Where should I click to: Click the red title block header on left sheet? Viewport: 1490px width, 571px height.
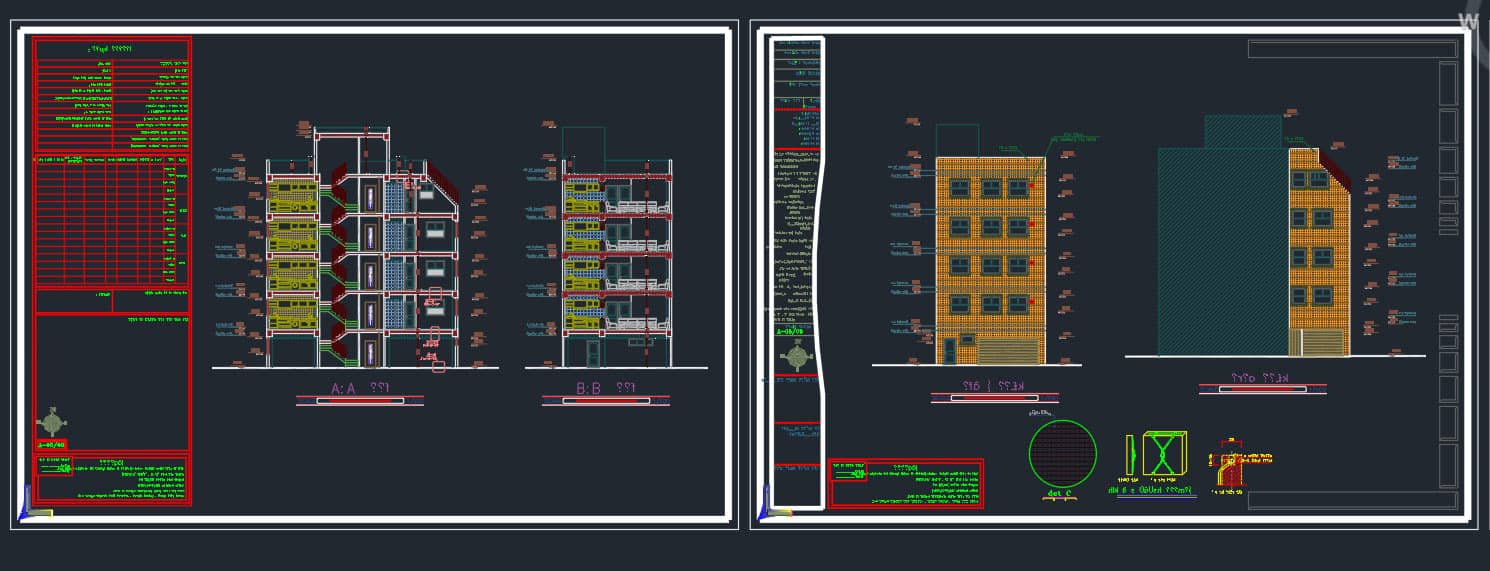click(111, 48)
